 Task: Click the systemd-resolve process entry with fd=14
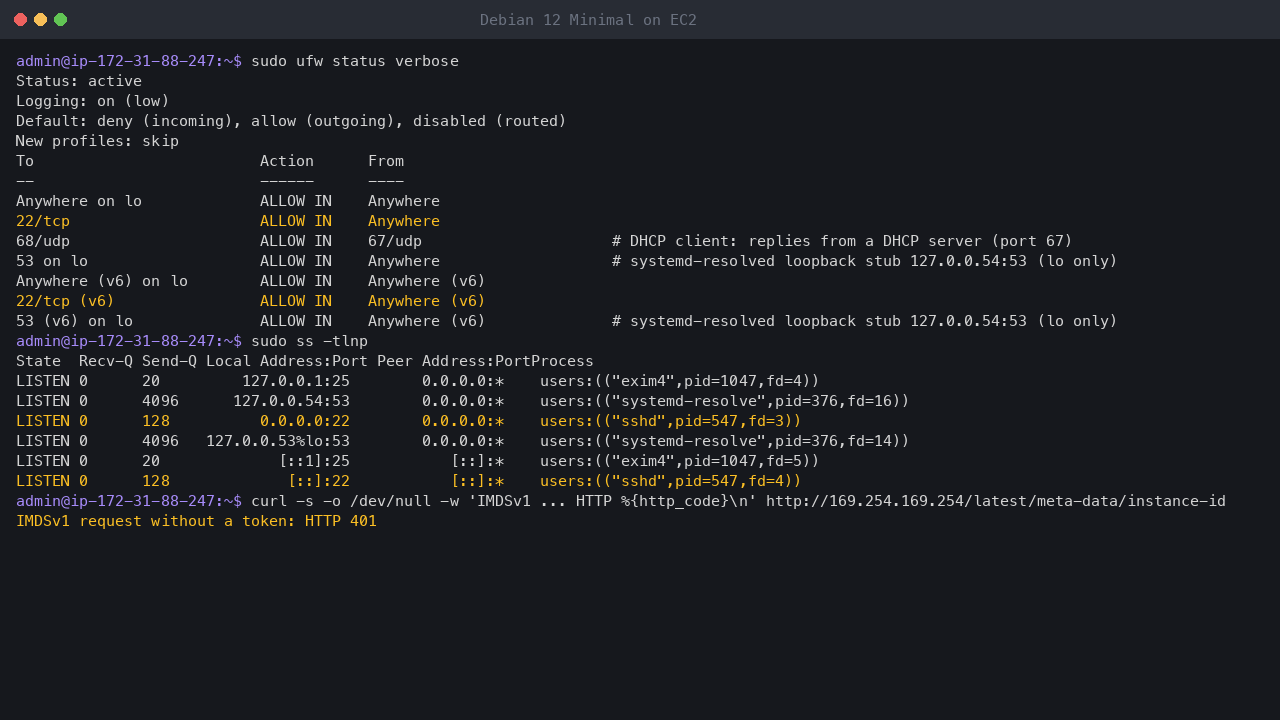click(725, 441)
